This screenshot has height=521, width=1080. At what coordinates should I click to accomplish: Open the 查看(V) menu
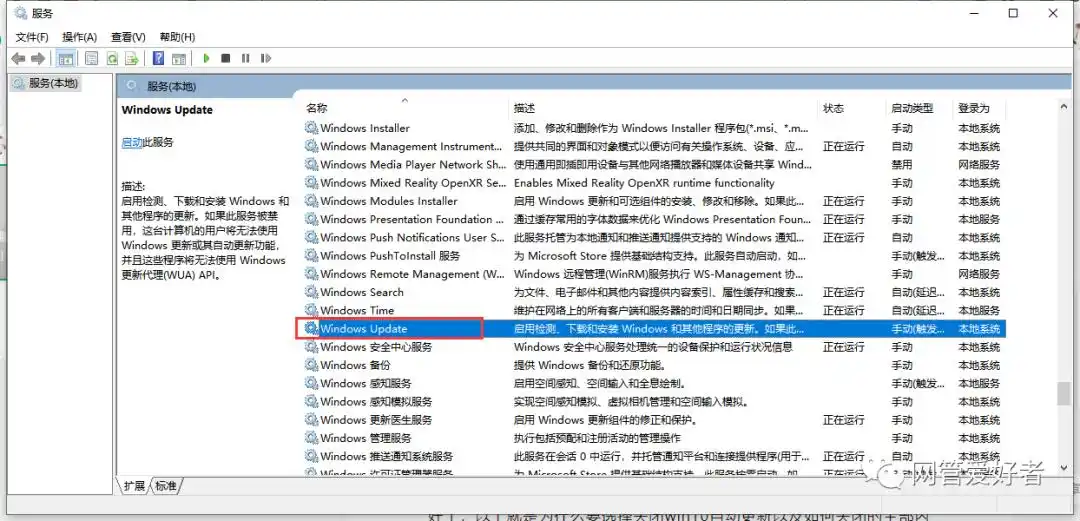129,37
